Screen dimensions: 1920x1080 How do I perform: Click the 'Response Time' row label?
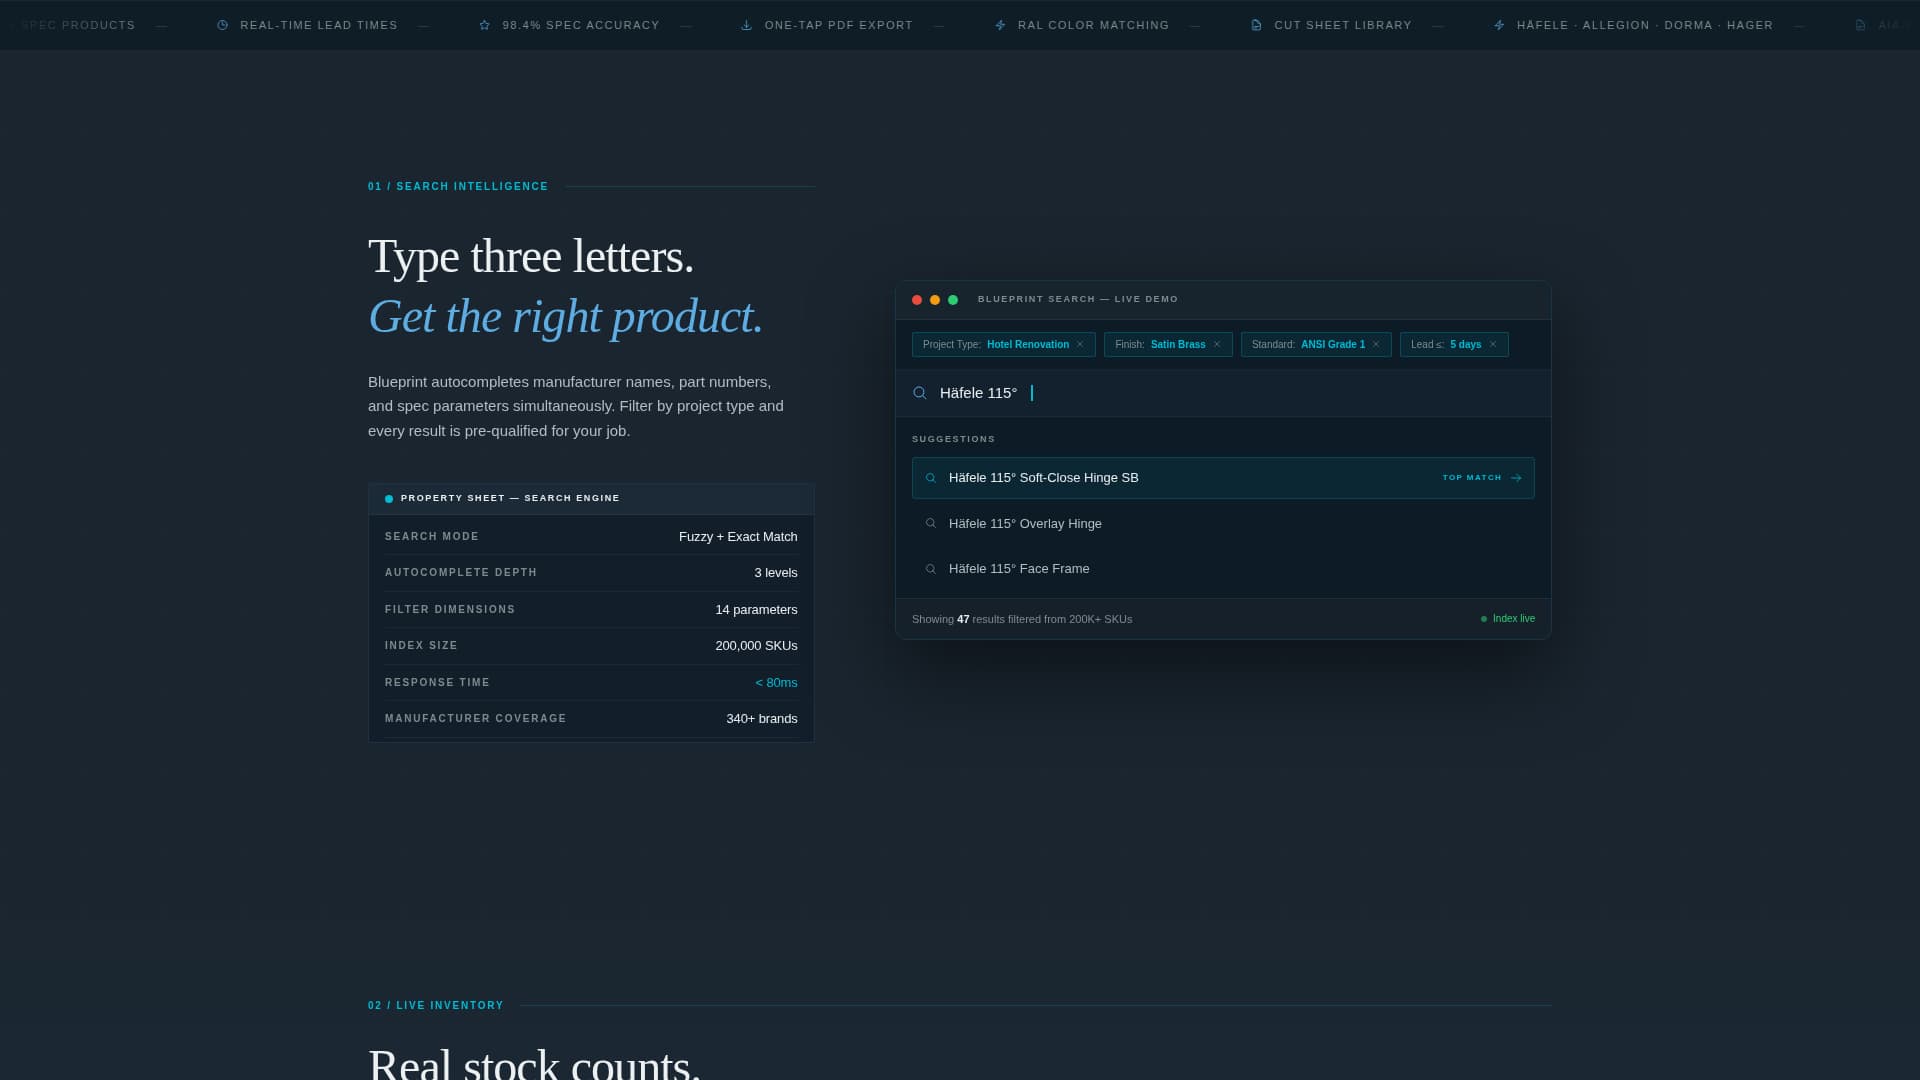(x=437, y=683)
